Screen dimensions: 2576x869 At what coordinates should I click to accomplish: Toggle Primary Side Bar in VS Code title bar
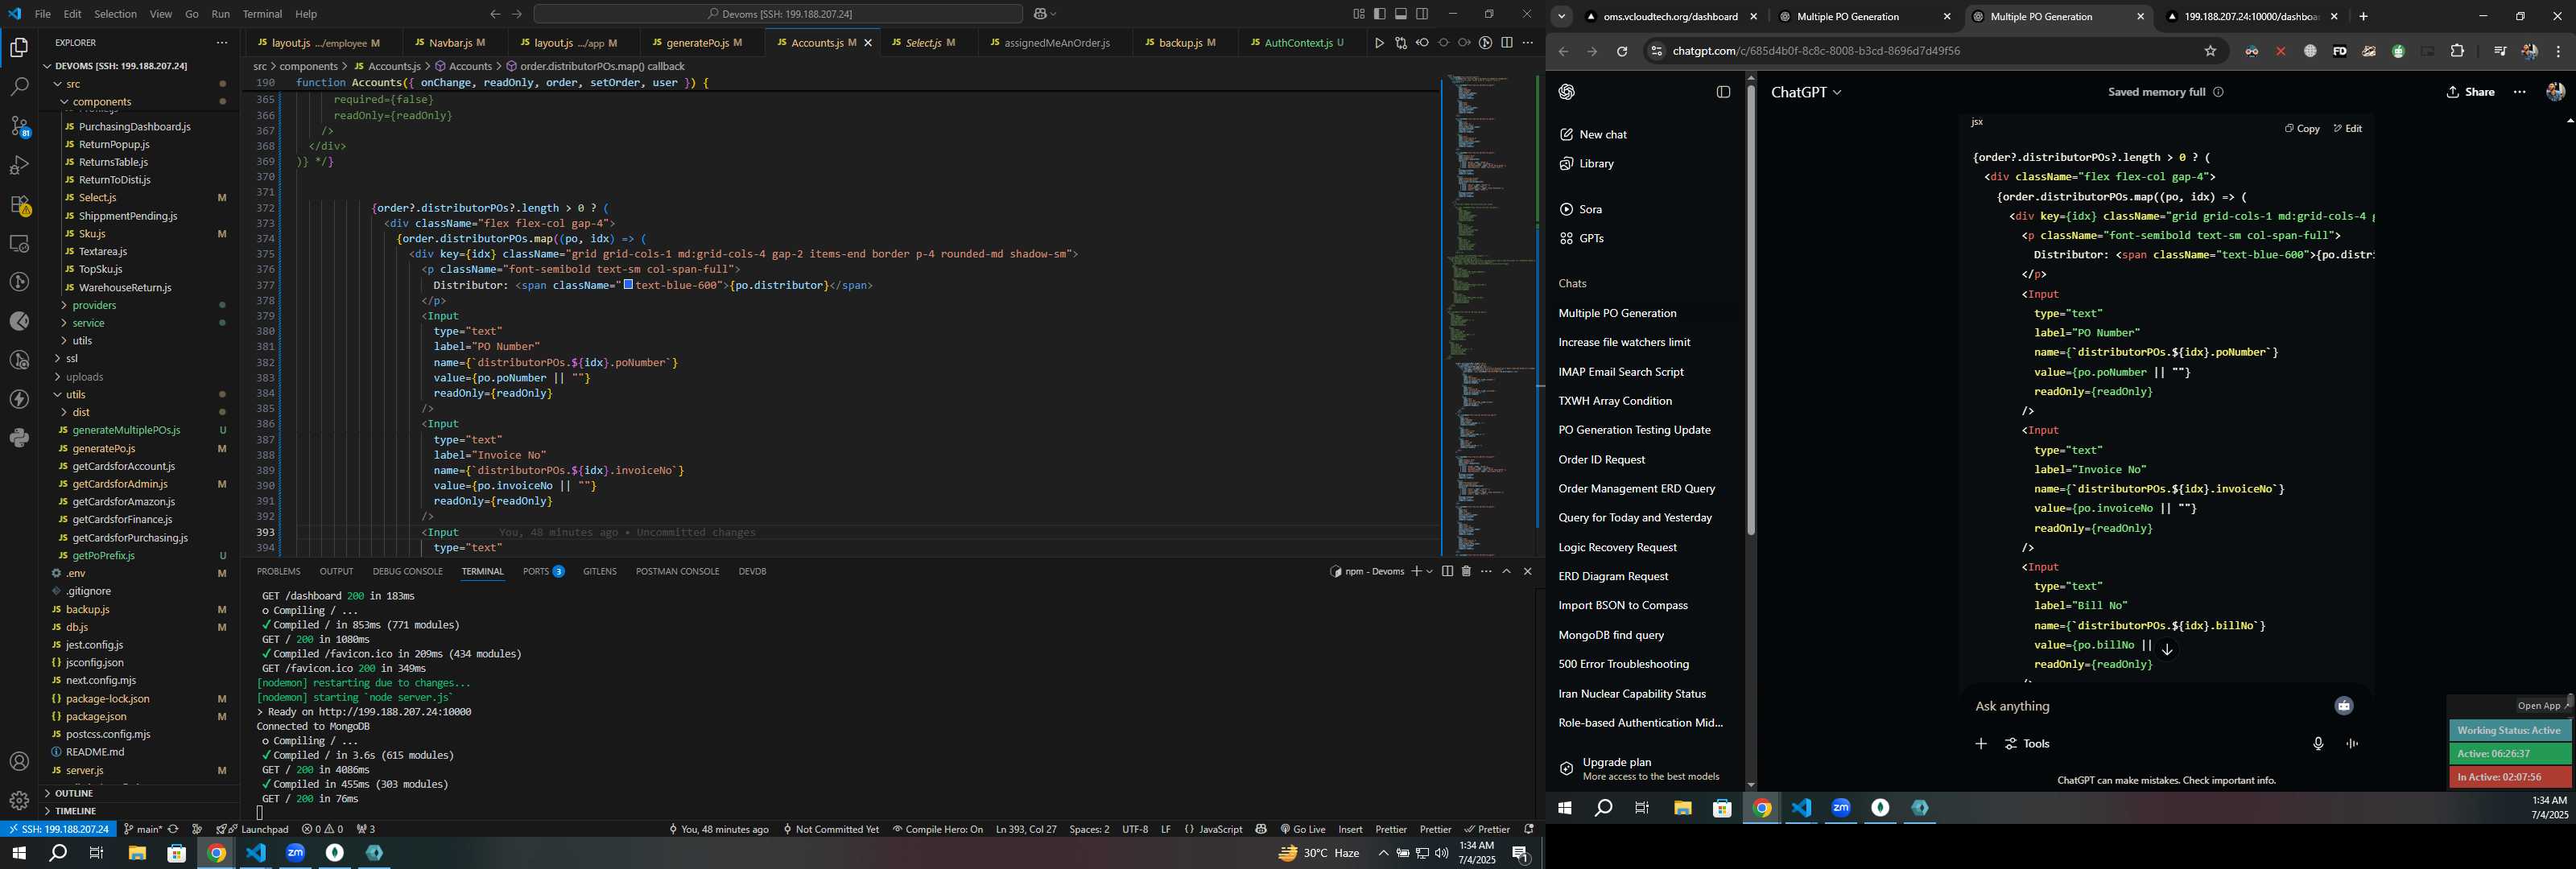(1380, 14)
